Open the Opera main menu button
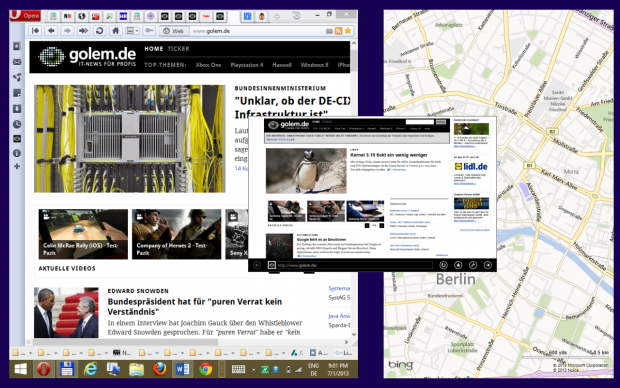 tap(25, 16)
